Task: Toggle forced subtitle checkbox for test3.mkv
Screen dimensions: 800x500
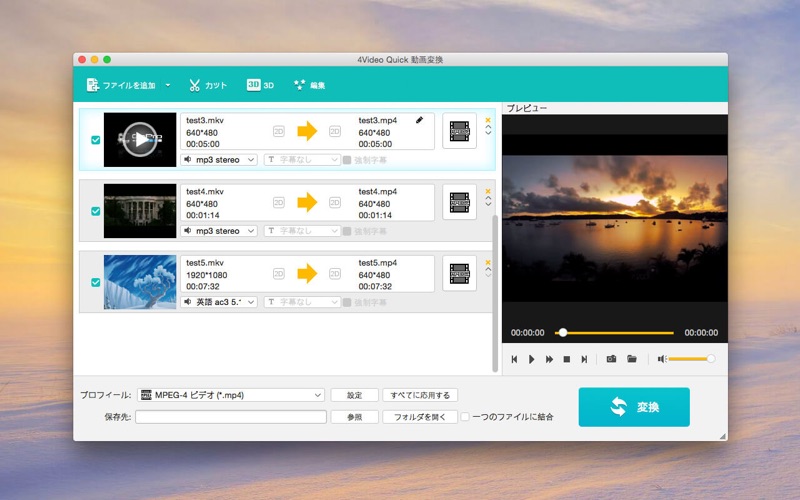Action: pyautogui.click(x=347, y=160)
